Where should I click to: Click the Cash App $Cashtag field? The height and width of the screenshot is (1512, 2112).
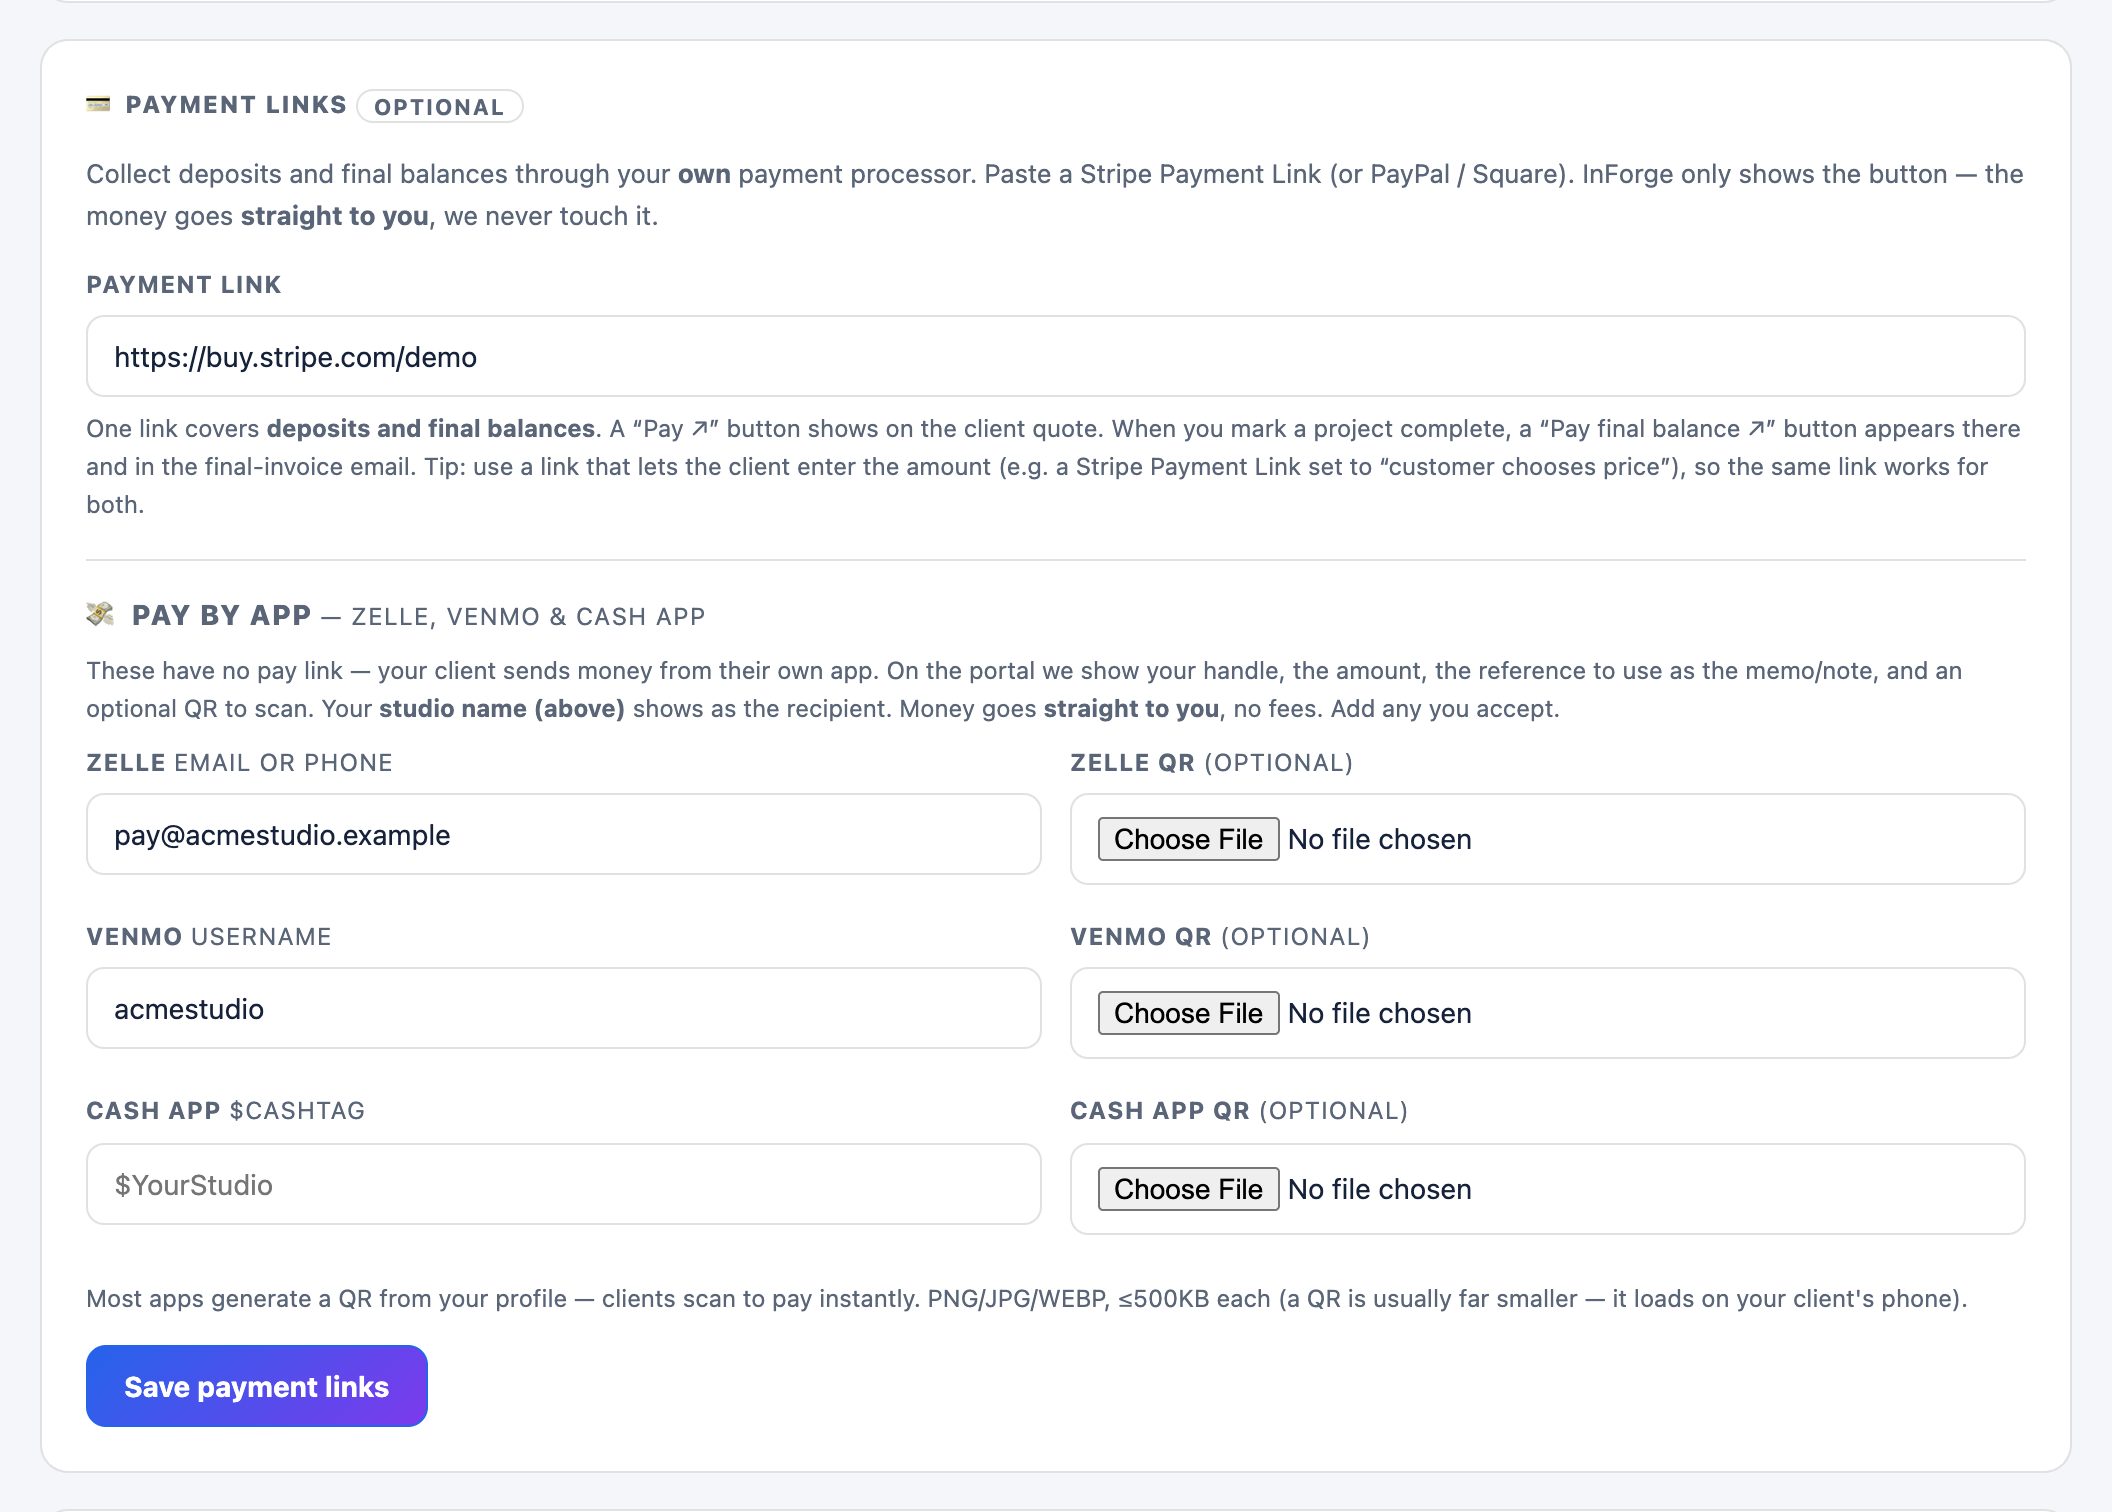564,1184
